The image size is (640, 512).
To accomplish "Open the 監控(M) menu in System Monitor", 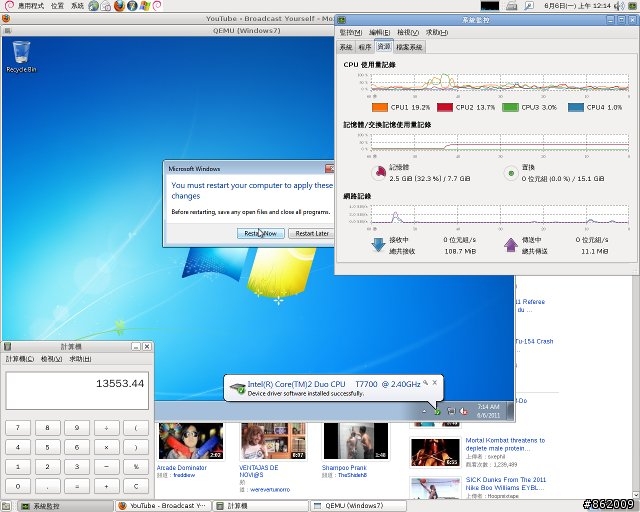I will click(x=351, y=32).
